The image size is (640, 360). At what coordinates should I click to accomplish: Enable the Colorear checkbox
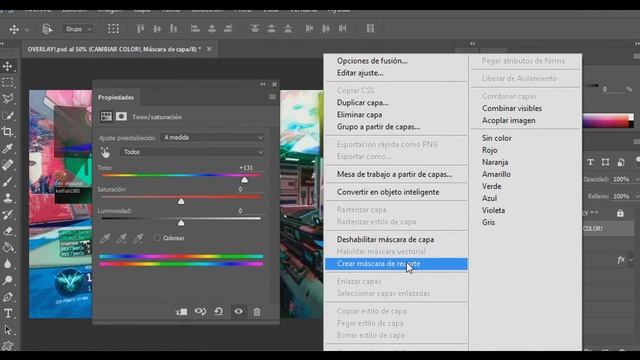click(x=157, y=238)
